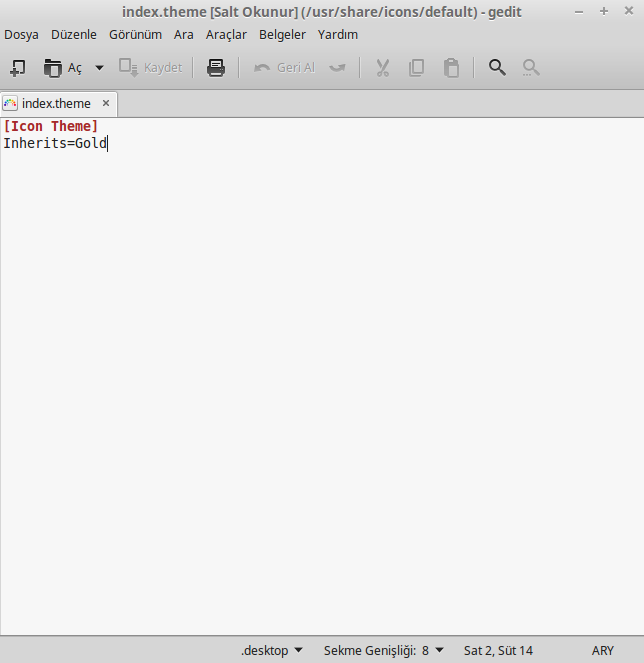Expand the recent files arrow beside Aç
The image size is (644, 663).
99,68
